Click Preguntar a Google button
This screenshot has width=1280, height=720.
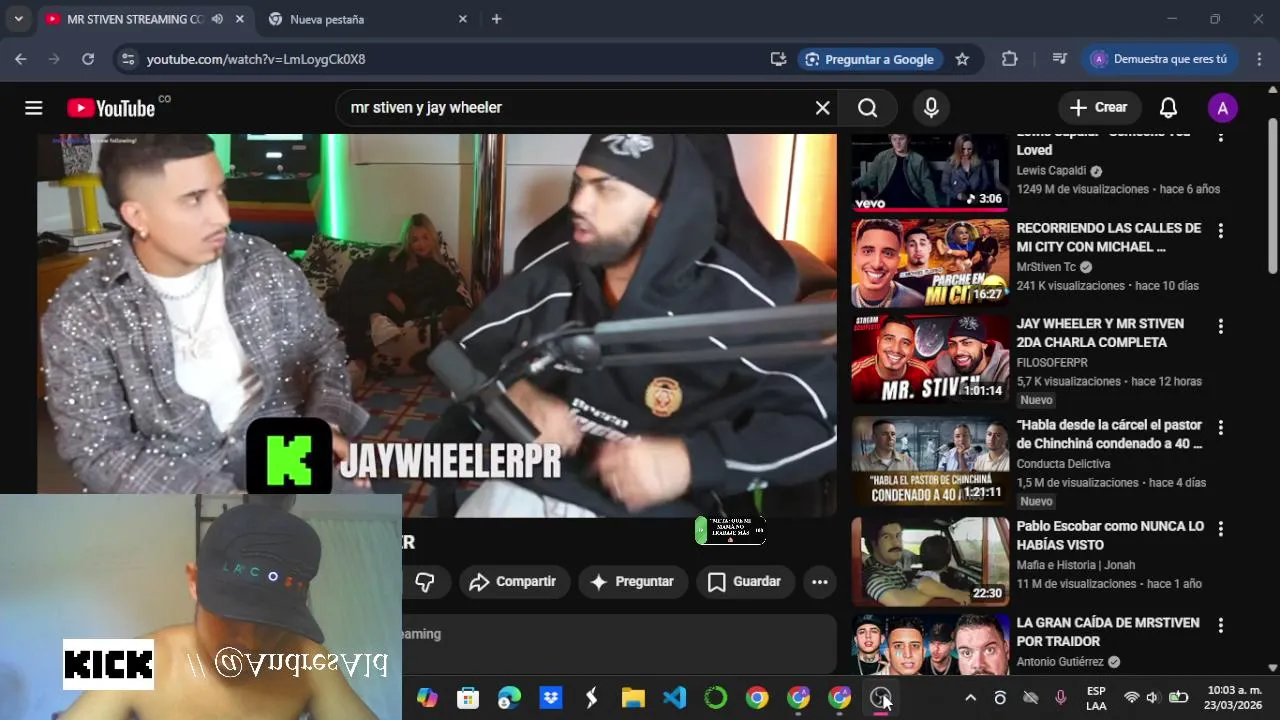(x=869, y=59)
